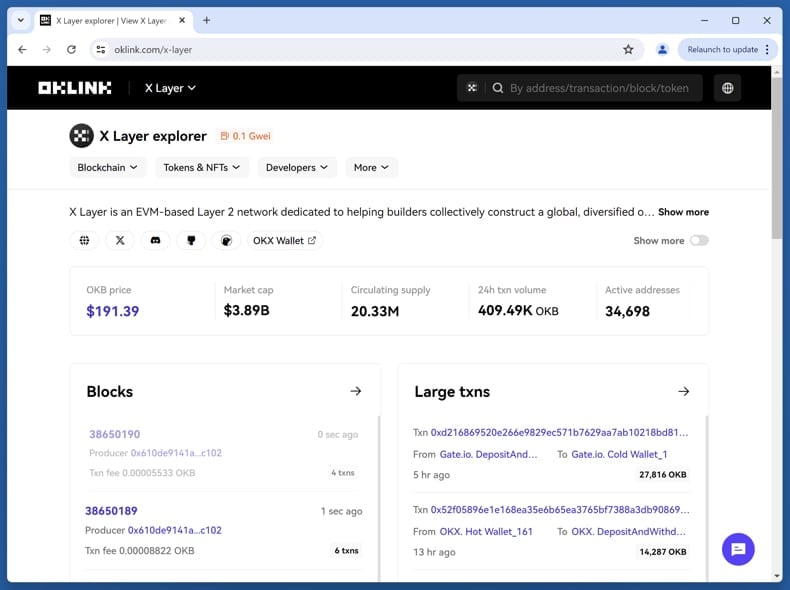This screenshot has width=790, height=590.
Task: Expand the X Layer network dropdown
Action: (170, 88)
